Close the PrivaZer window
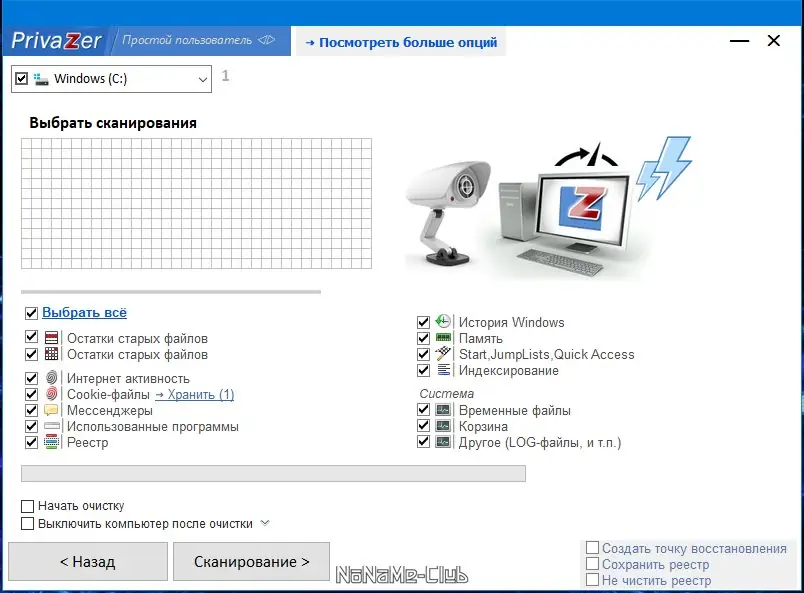The width and height of the screenshot is (804, 593). [774, 41]
